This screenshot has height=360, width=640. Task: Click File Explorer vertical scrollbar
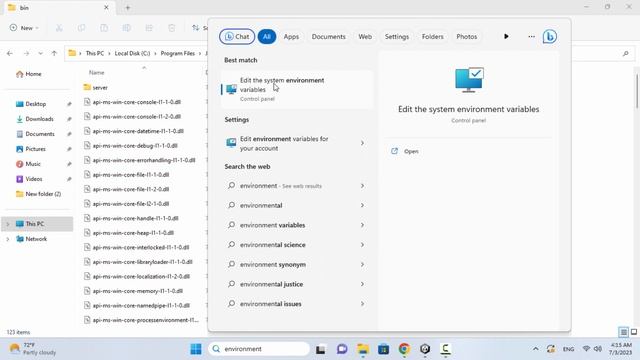[x=637, y=92]
